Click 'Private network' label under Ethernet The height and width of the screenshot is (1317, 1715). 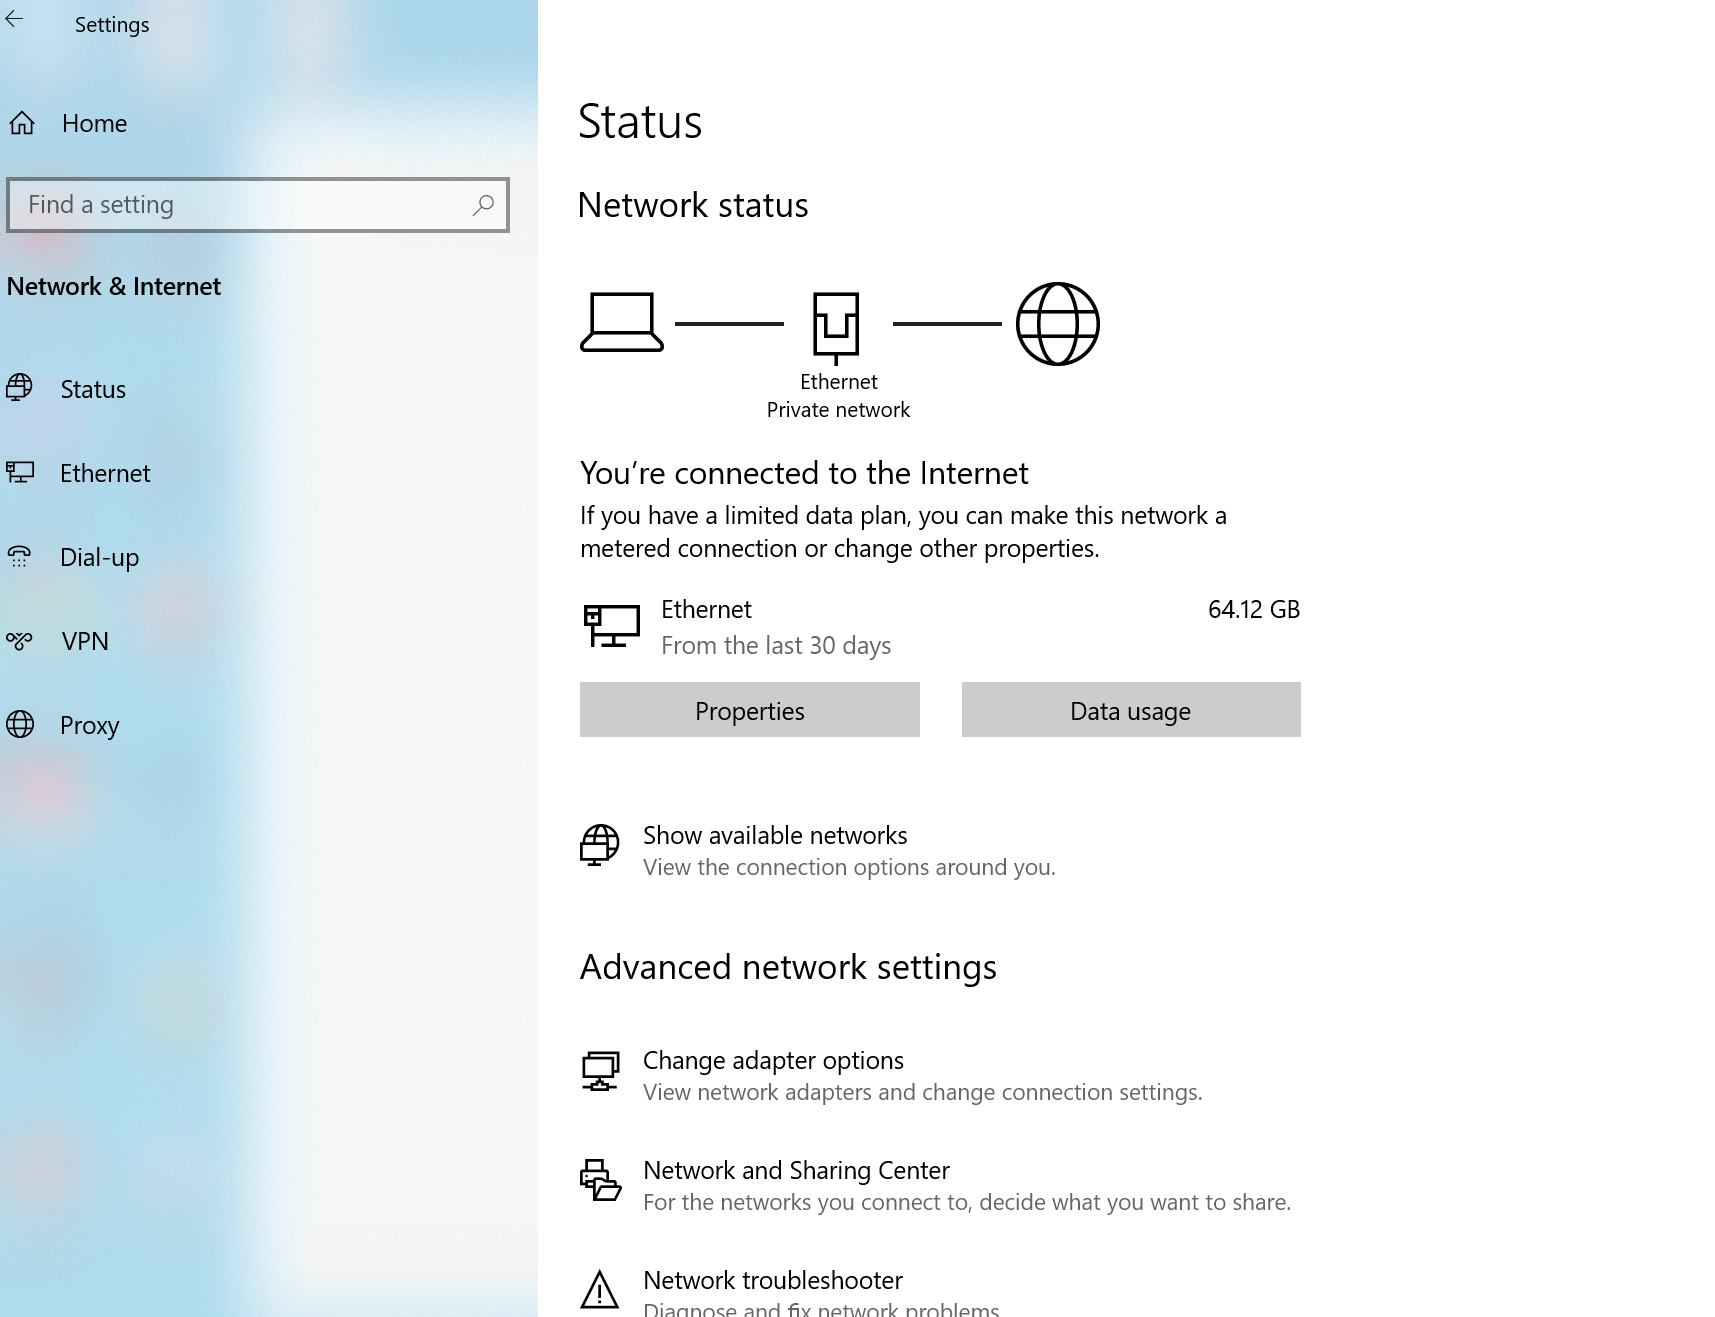[838, 410]
